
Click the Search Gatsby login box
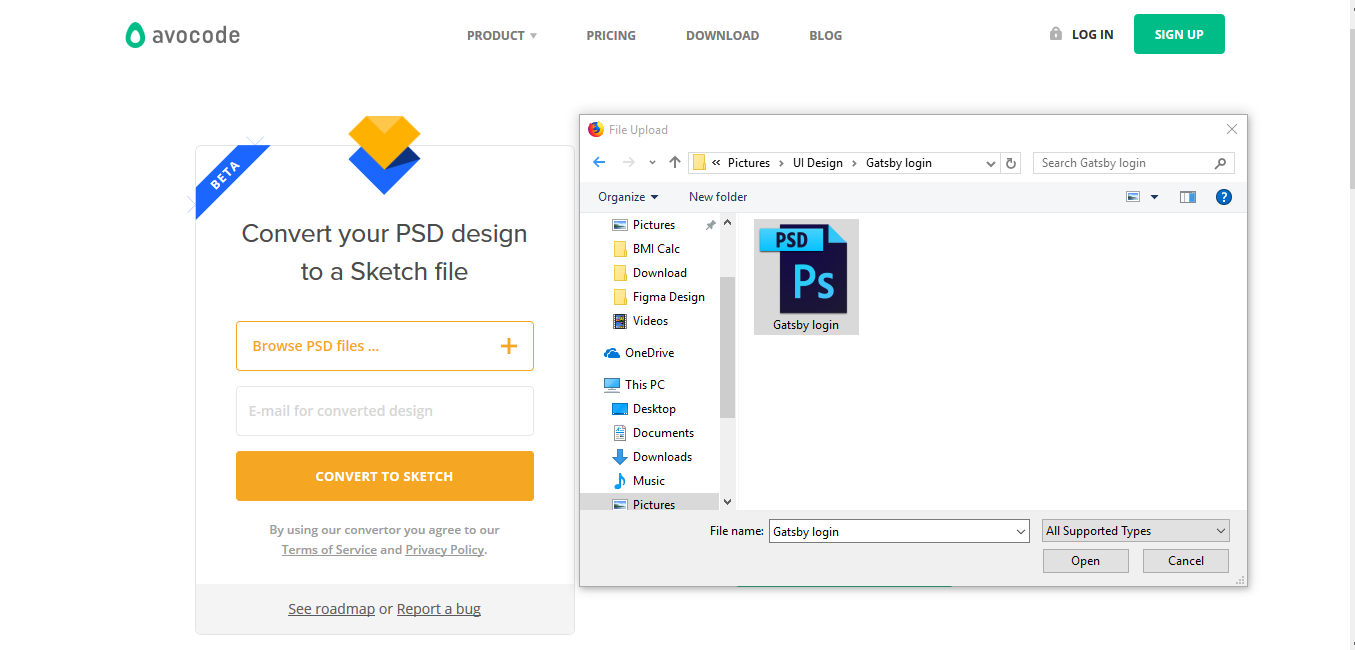coord(1133,163)
